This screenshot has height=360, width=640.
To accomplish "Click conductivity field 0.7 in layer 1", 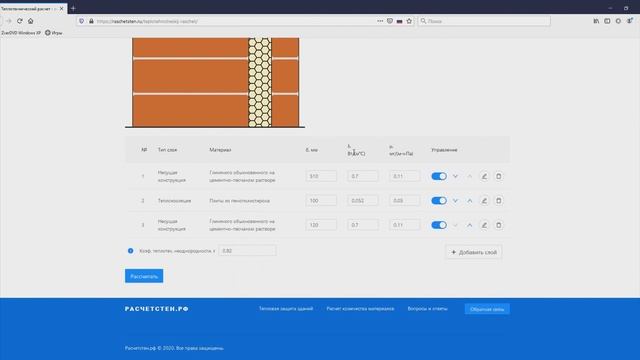I will [363, 176].
